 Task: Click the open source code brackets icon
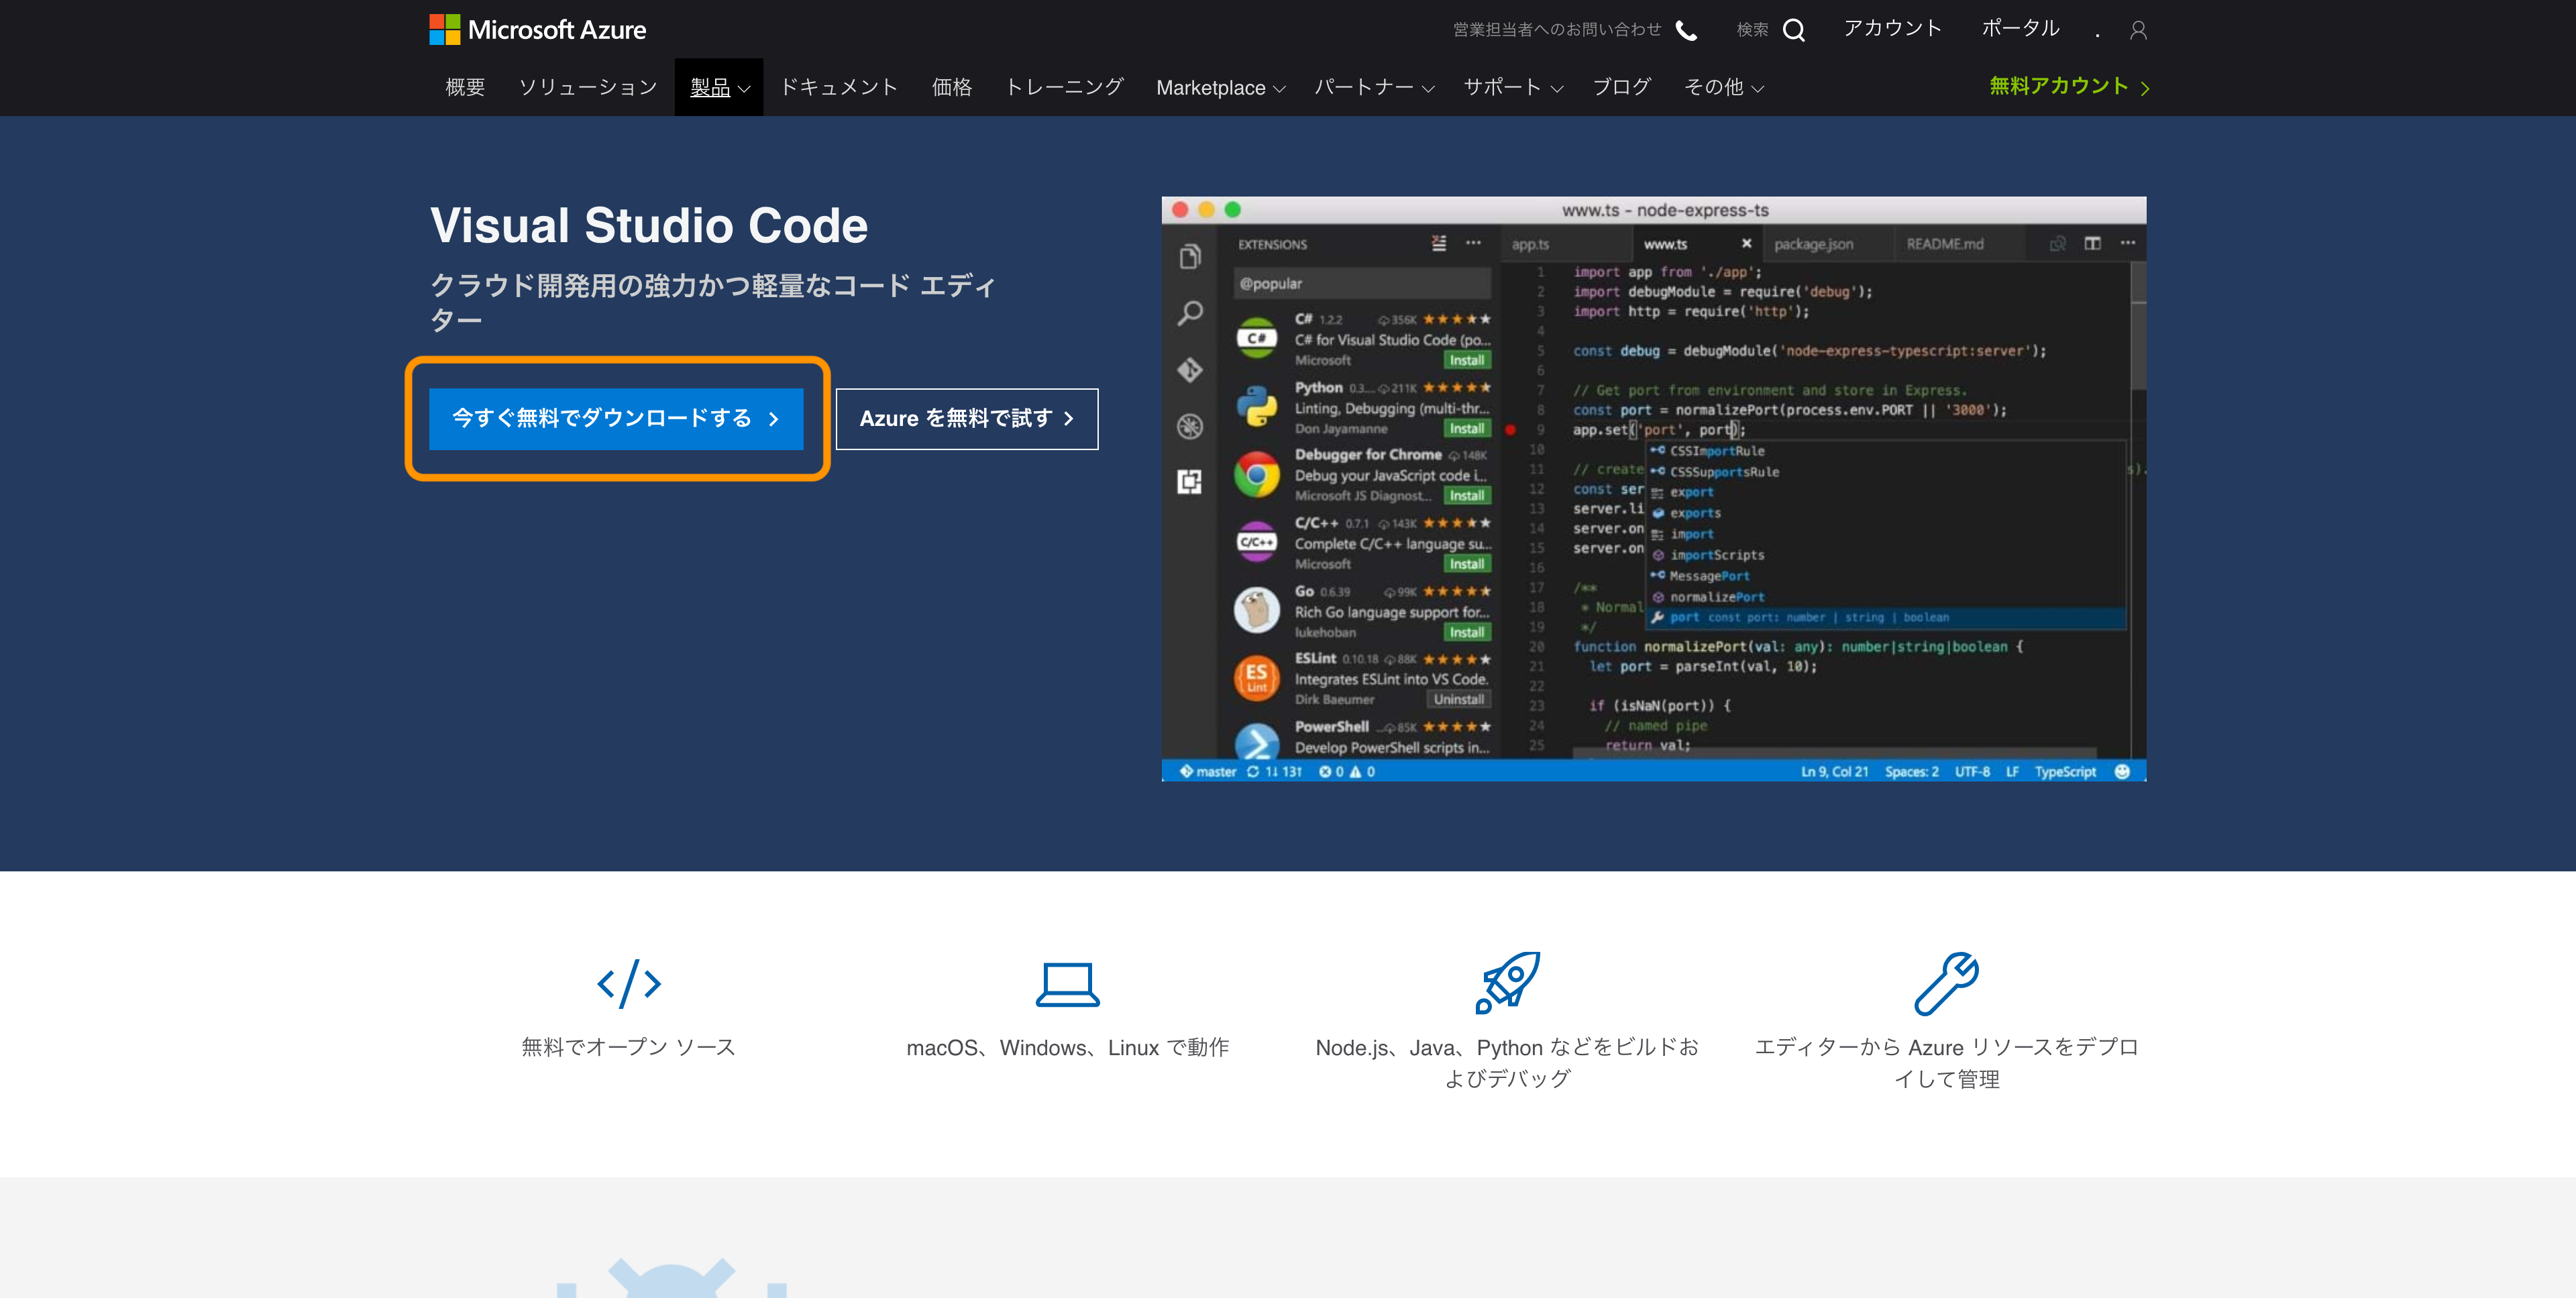tap(628, 983)
